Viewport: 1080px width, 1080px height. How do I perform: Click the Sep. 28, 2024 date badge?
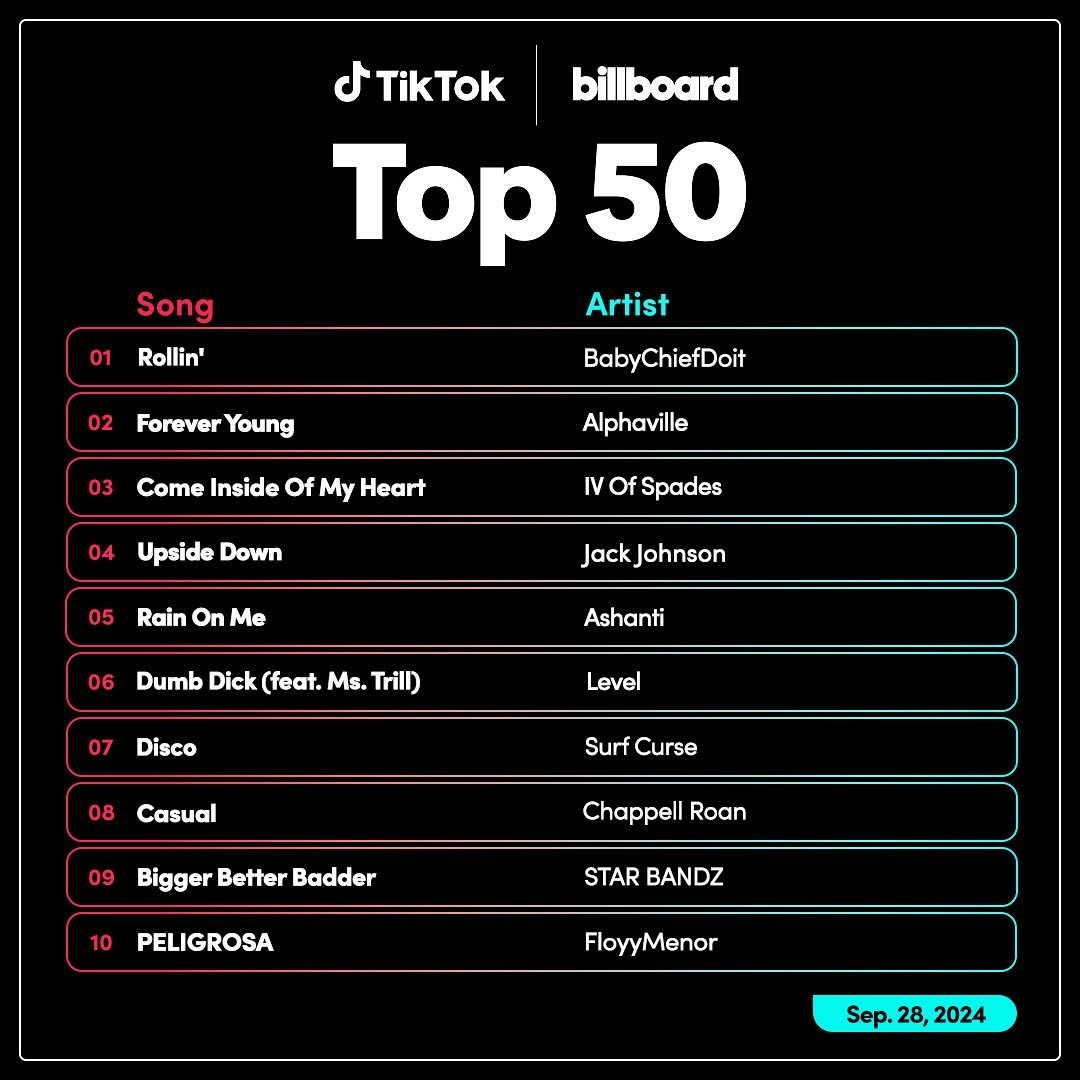pos(915,1014)
